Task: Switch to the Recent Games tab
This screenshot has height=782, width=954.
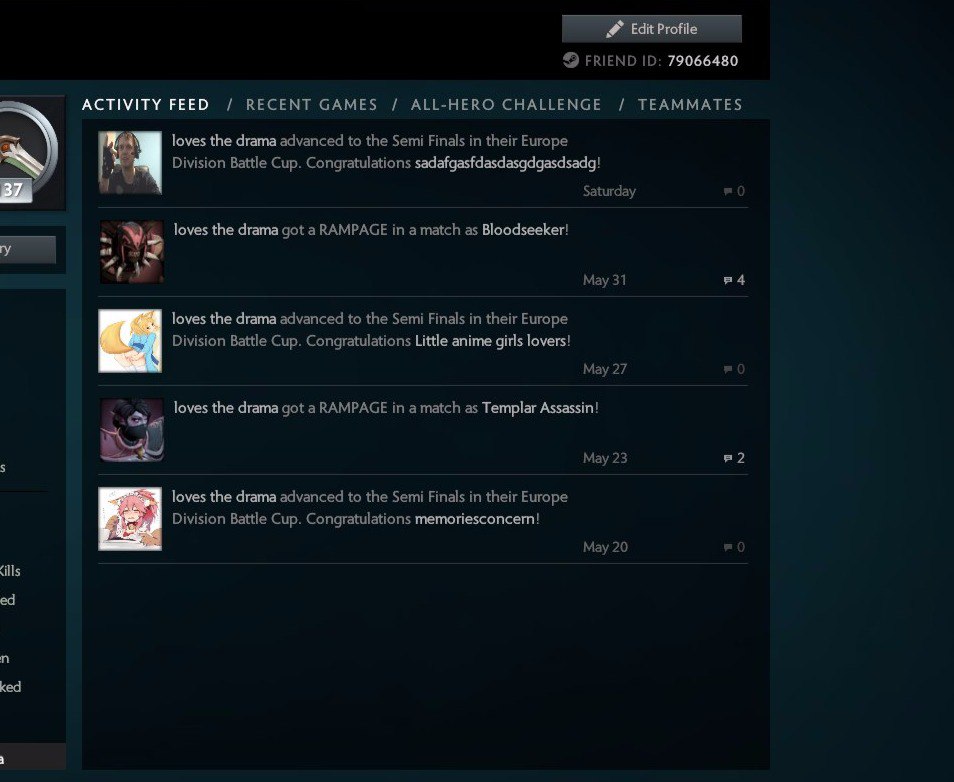Action: click(x=311, y=104)
